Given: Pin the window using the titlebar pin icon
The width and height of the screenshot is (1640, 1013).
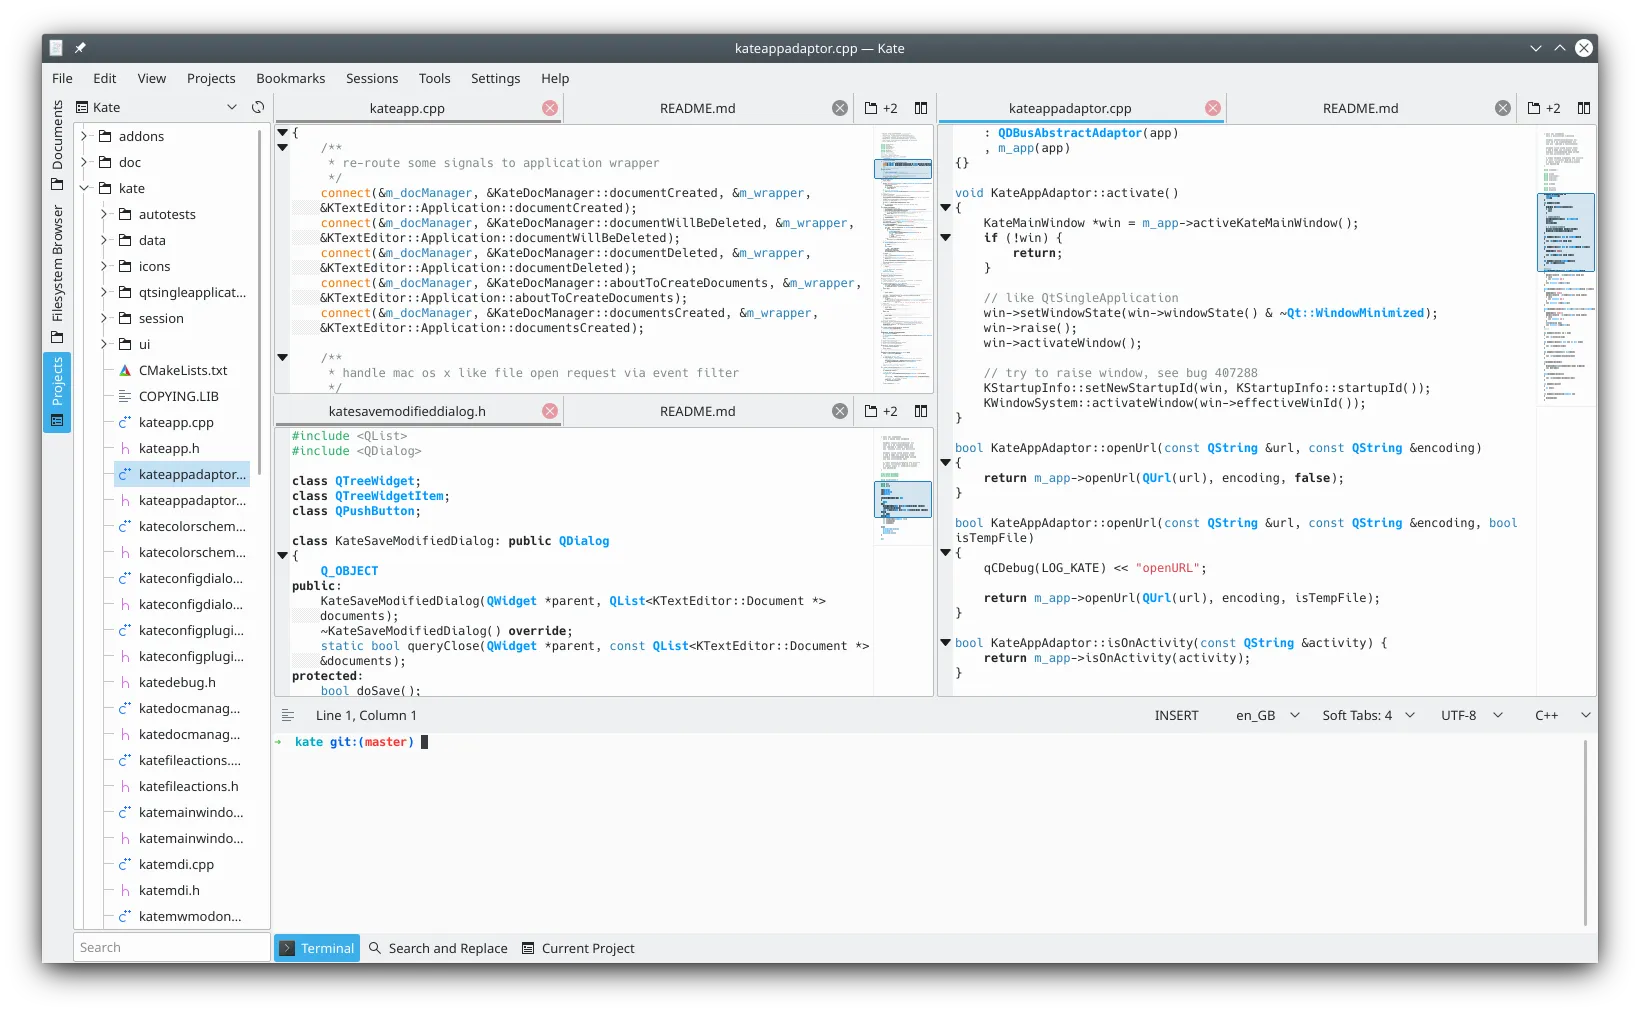Looking at the screenshot, I should [x=81, y=47].
